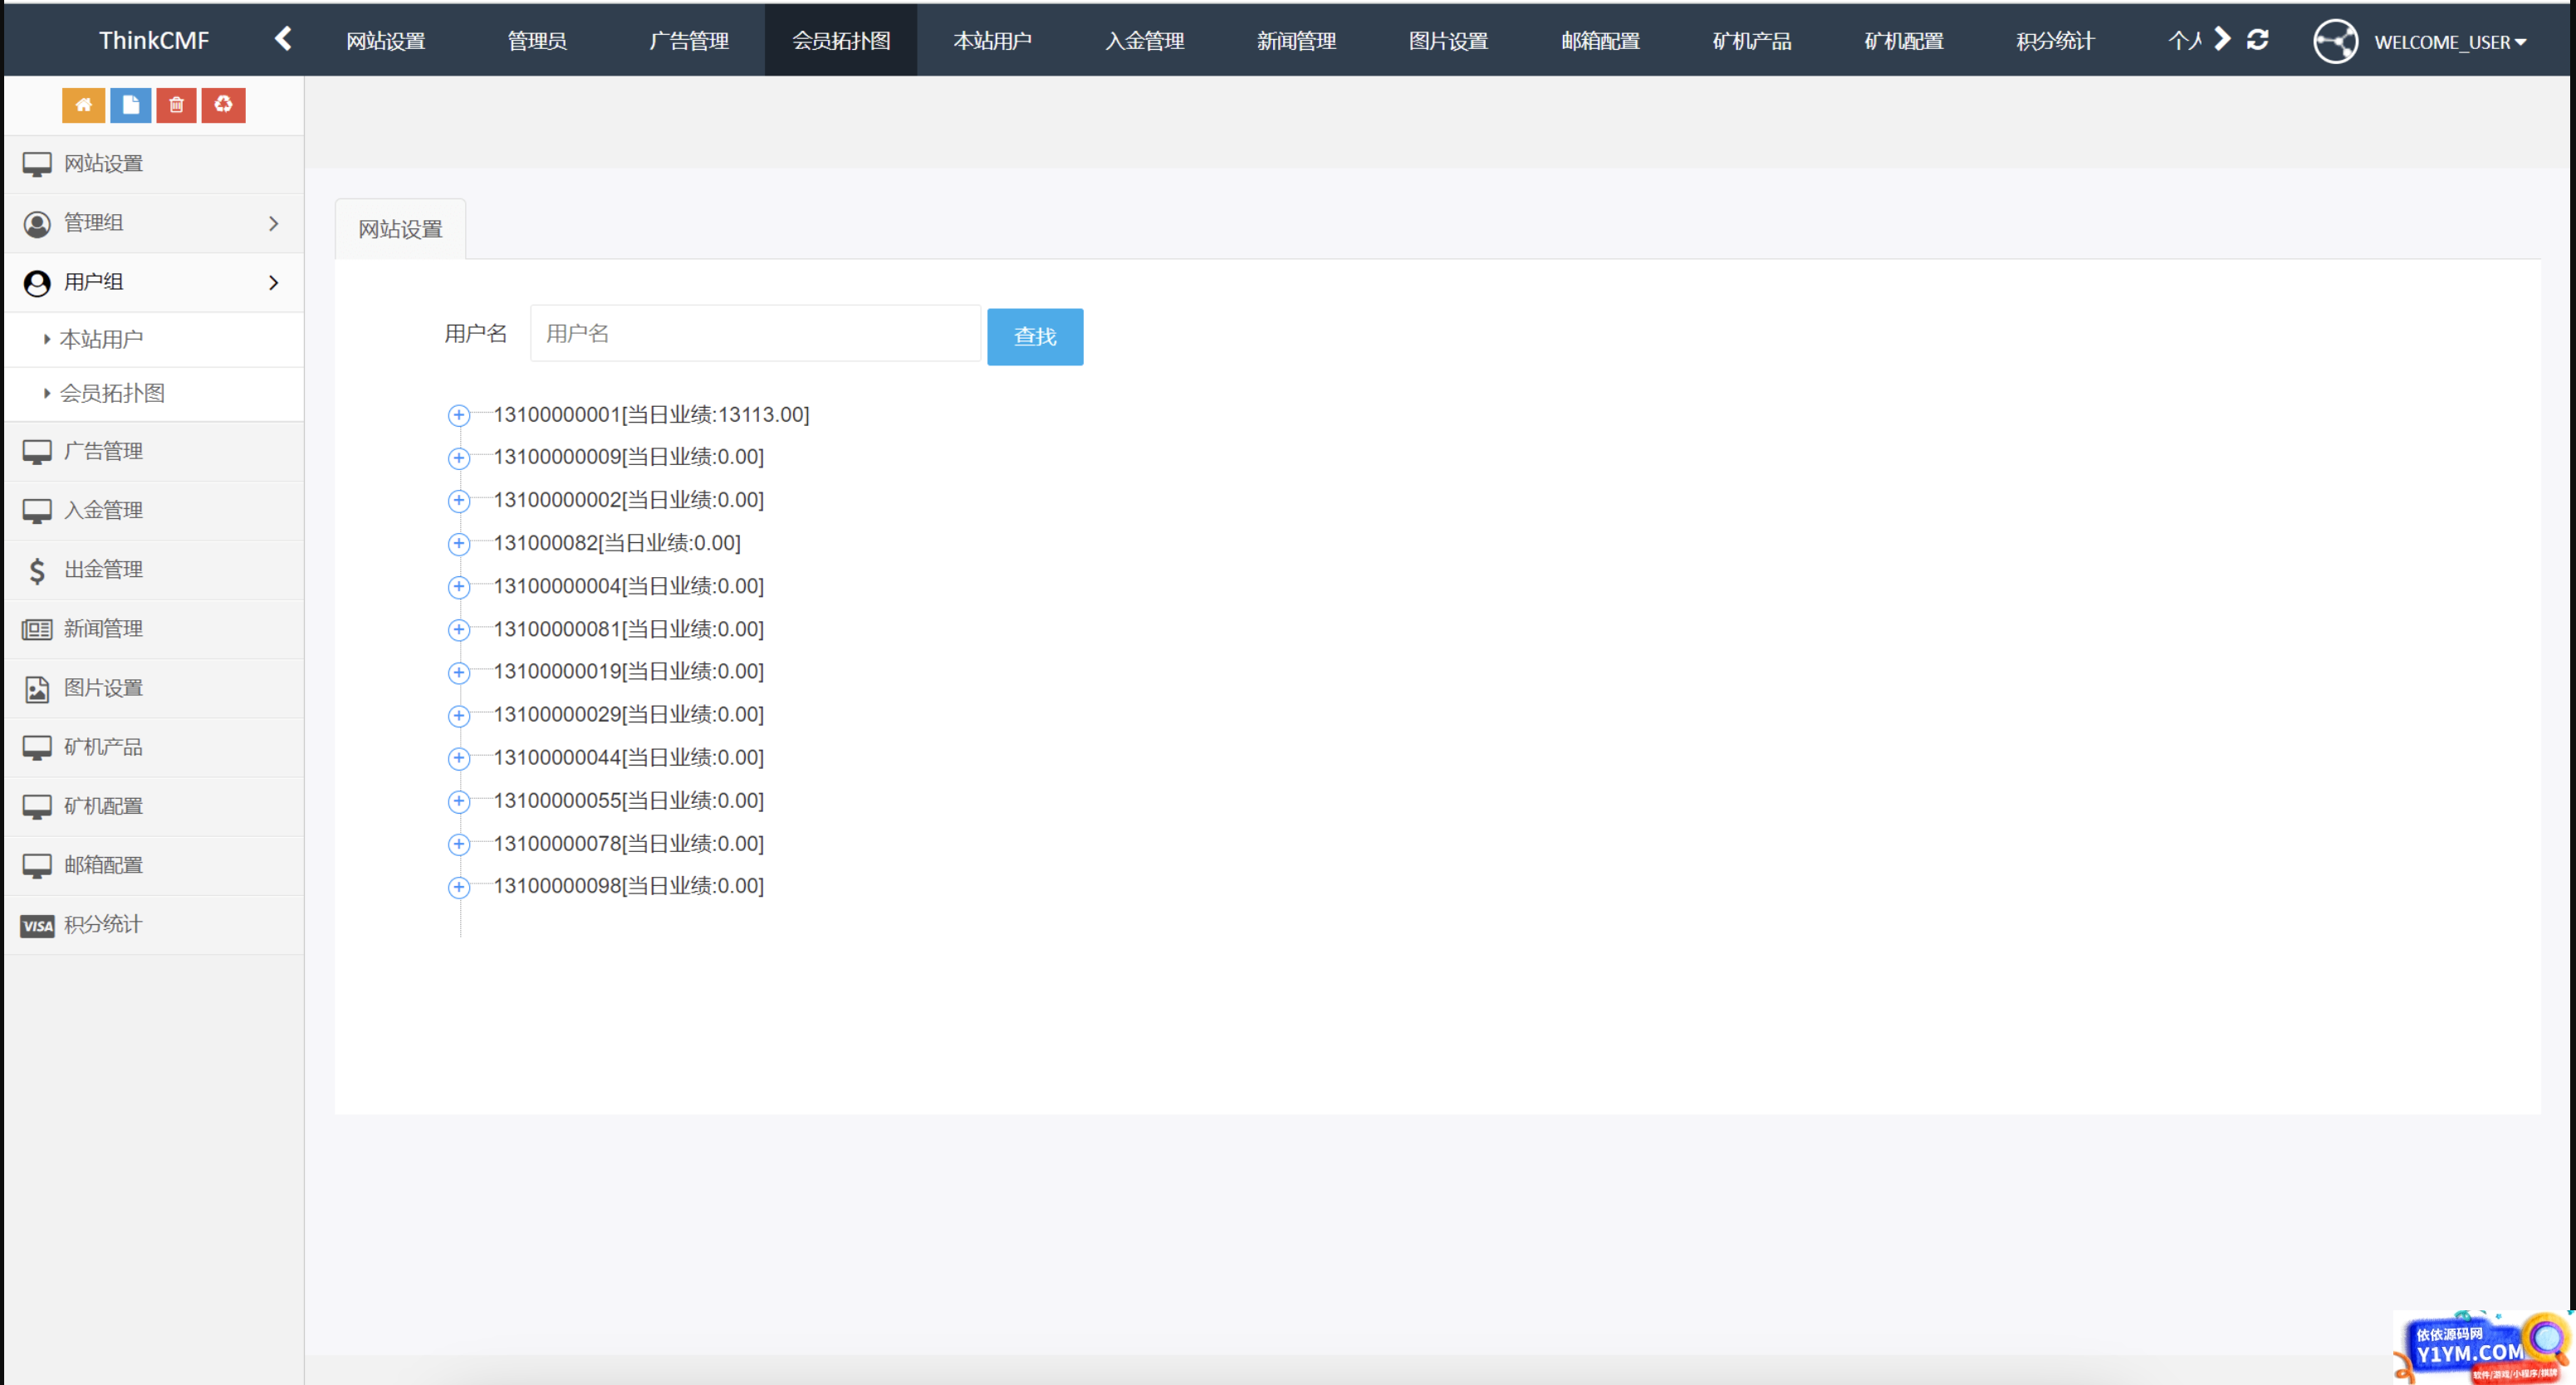Screen dimensions: 2576x1385
Task: Expand tree node 13100000081
Action: point(459,629)
